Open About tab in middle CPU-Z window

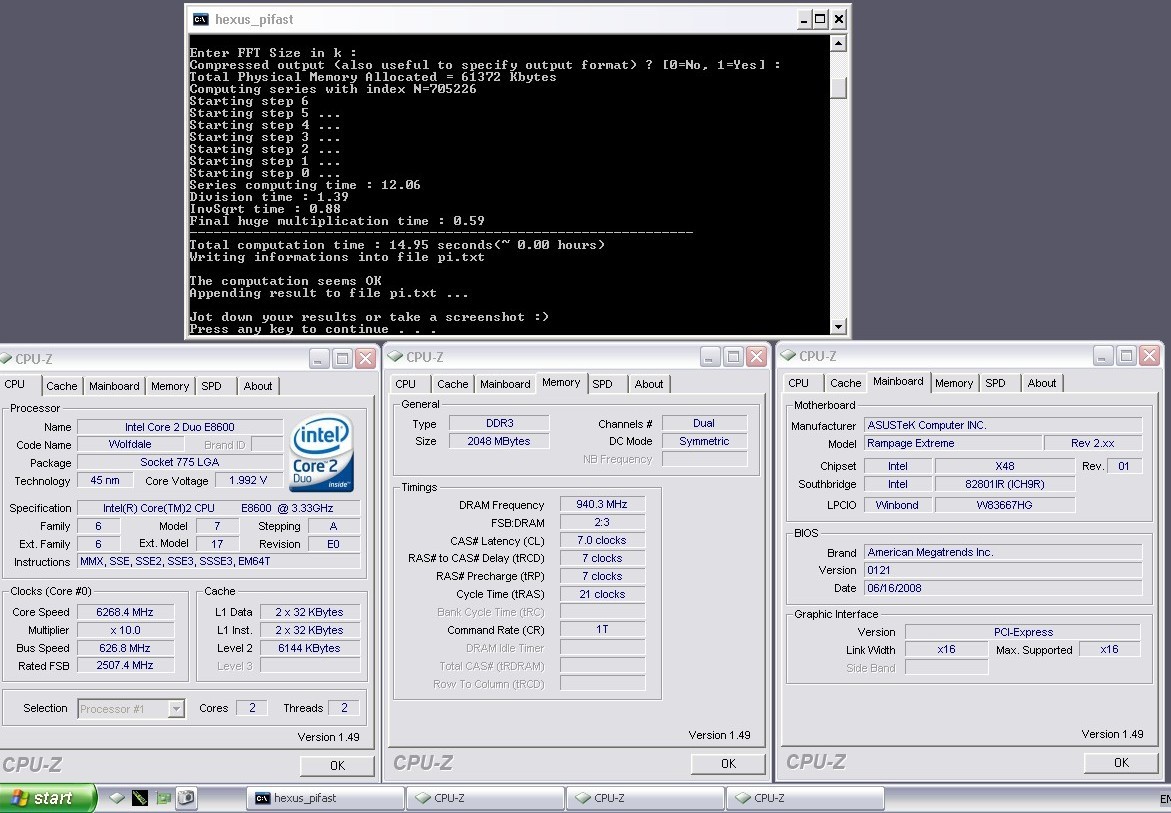(649, 384)
